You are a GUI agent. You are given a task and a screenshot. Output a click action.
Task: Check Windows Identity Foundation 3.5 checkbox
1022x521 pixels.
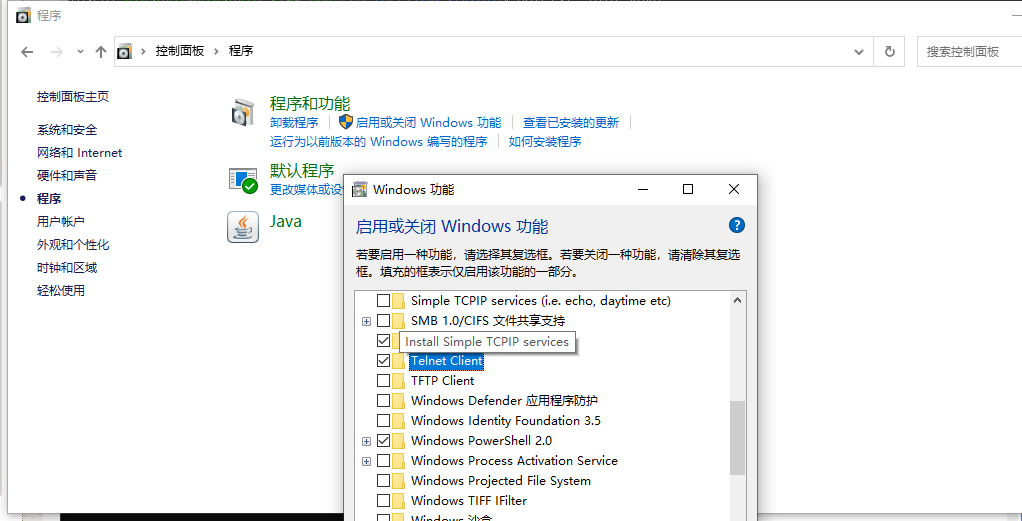tap(383, 421)
